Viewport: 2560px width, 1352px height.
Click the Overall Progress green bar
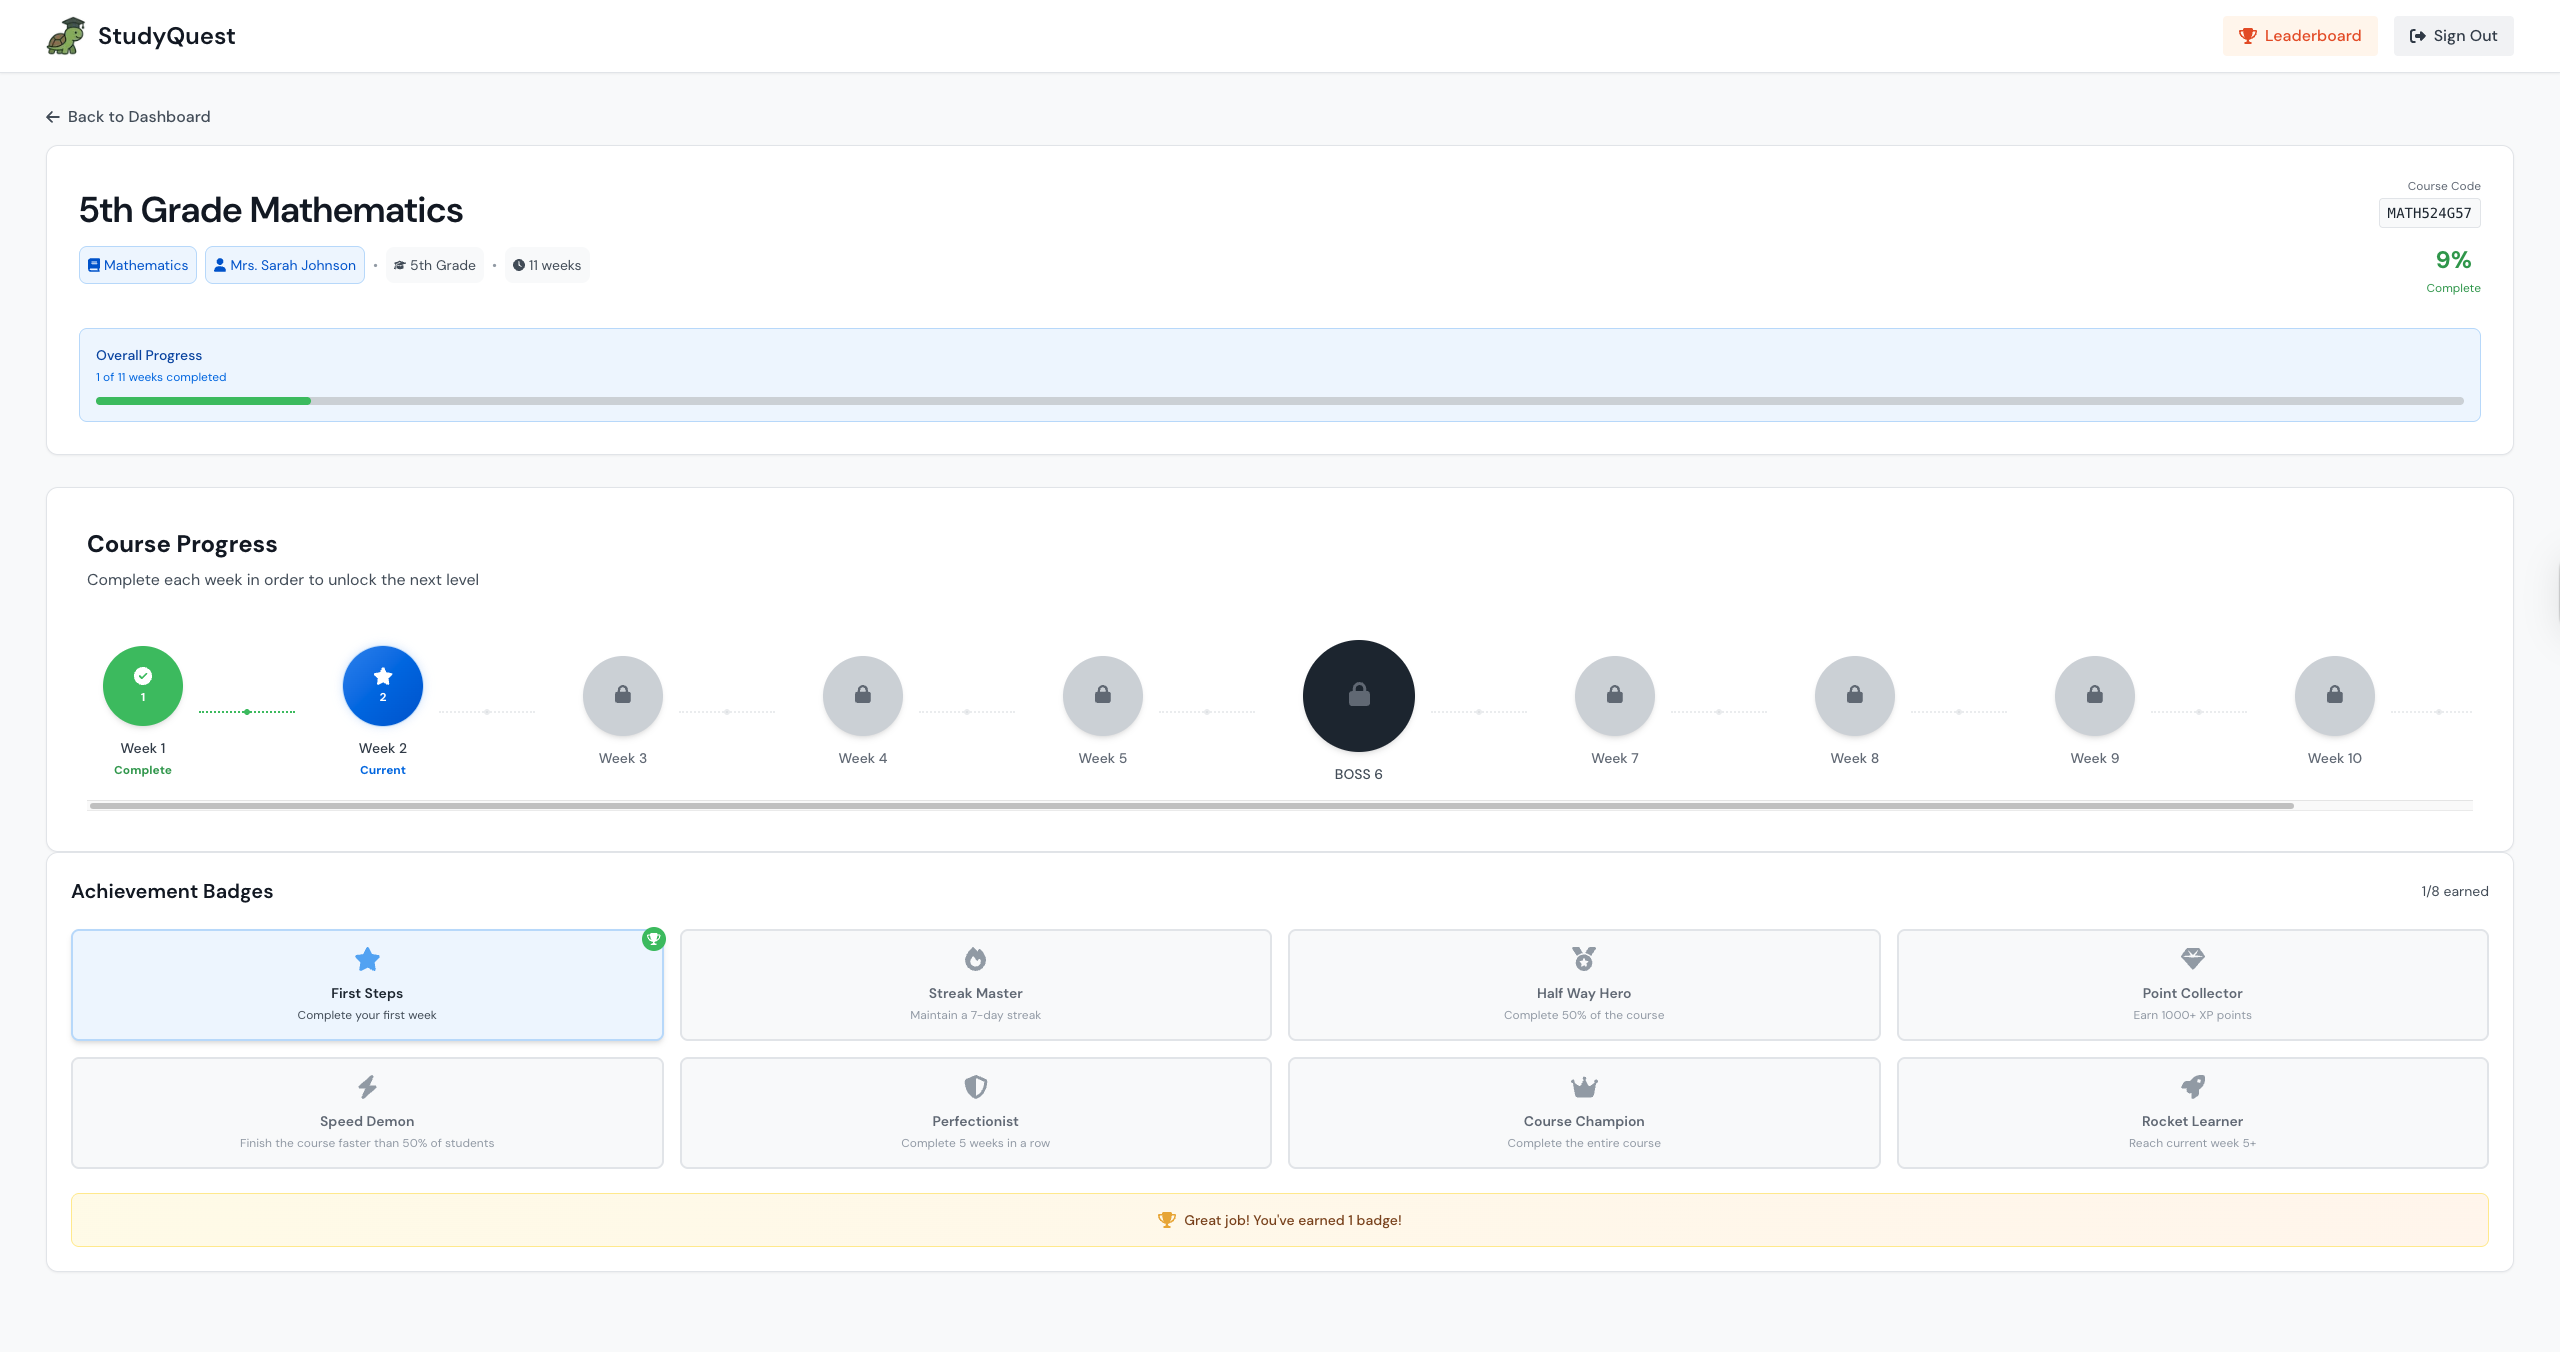pyautogui.click(x=203, y=401)
